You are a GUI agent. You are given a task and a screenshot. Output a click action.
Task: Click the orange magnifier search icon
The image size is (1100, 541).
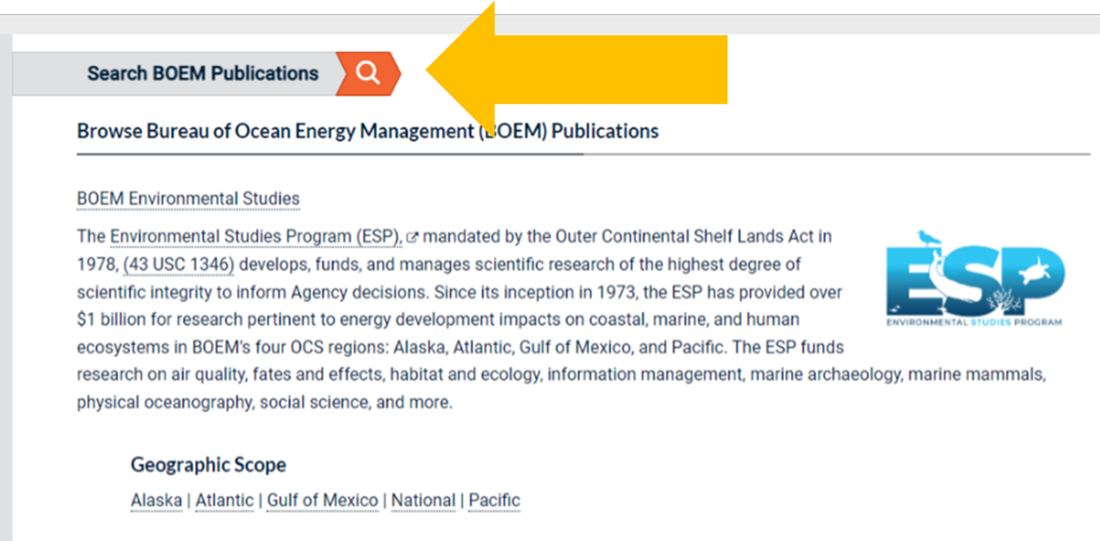(368, 73)
